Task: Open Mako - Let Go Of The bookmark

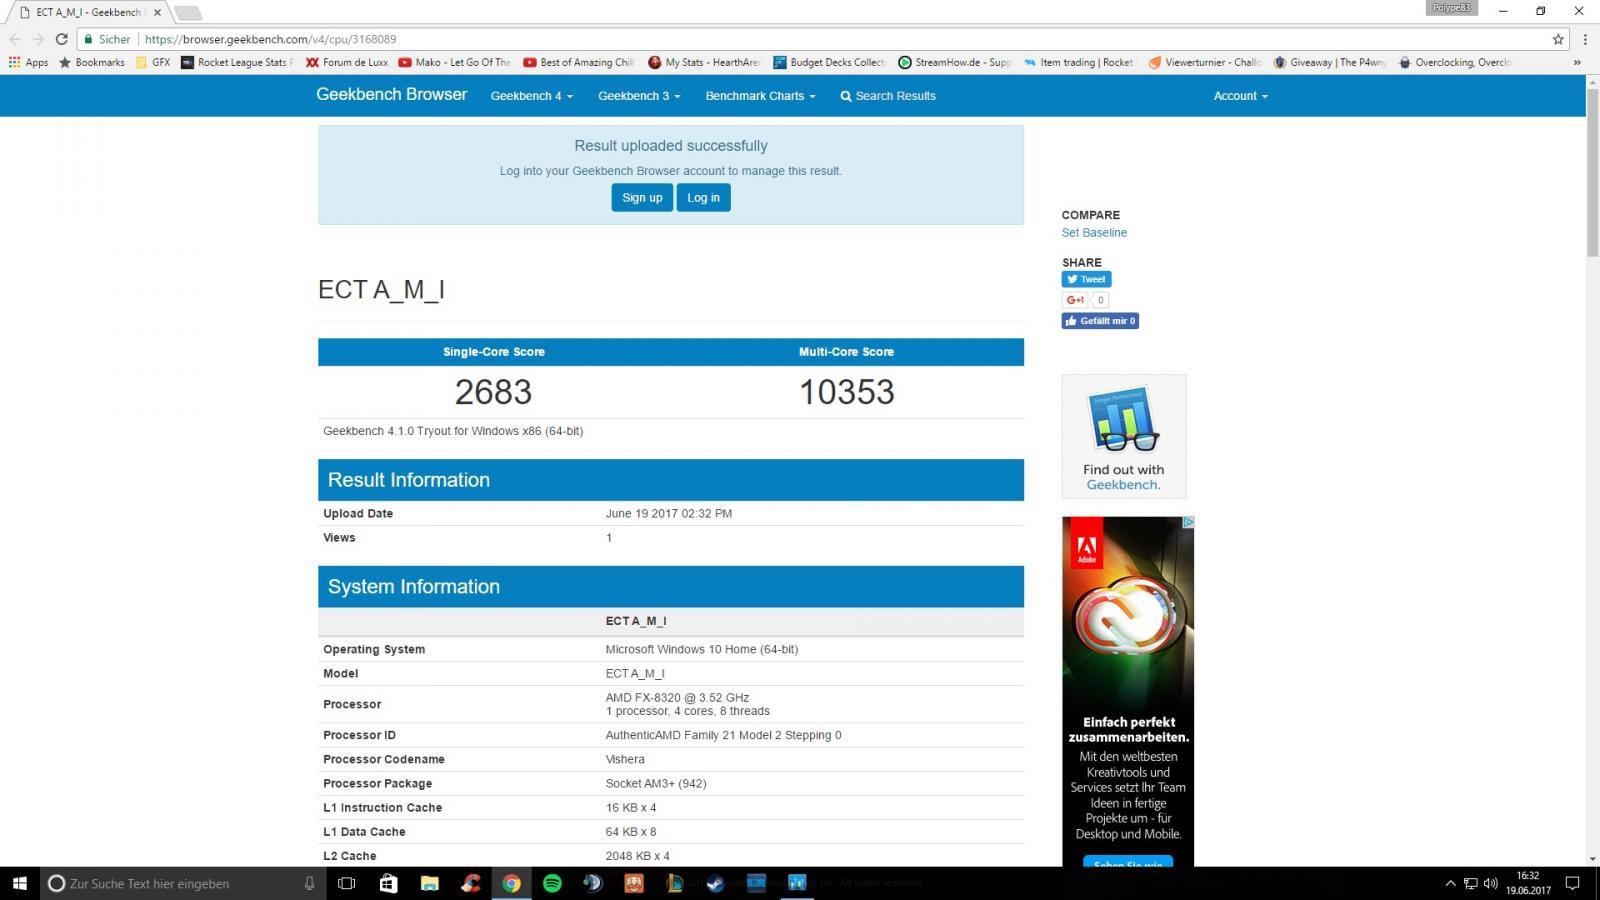Action: (454, 62)
